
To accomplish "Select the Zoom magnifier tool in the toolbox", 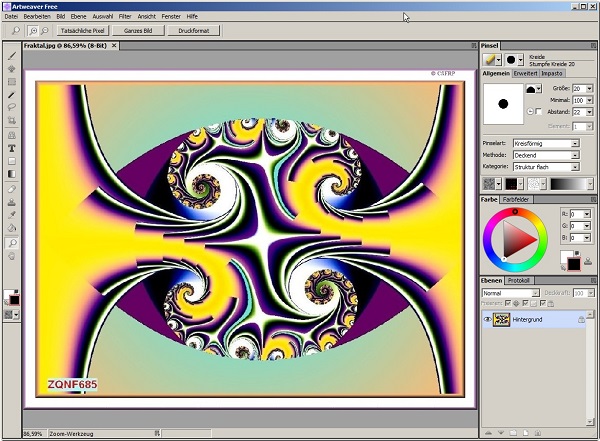I will point(11,242).
